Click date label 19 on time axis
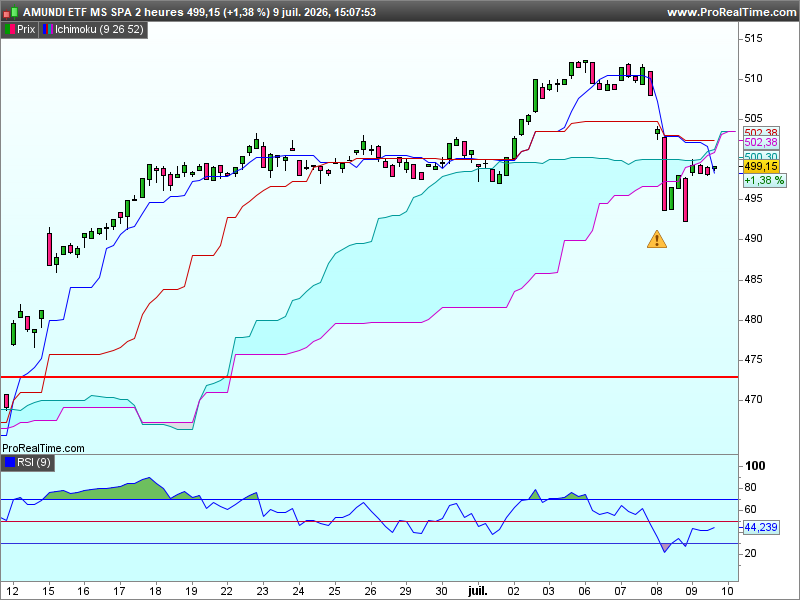The image size is (800, 600). point(191,591)
